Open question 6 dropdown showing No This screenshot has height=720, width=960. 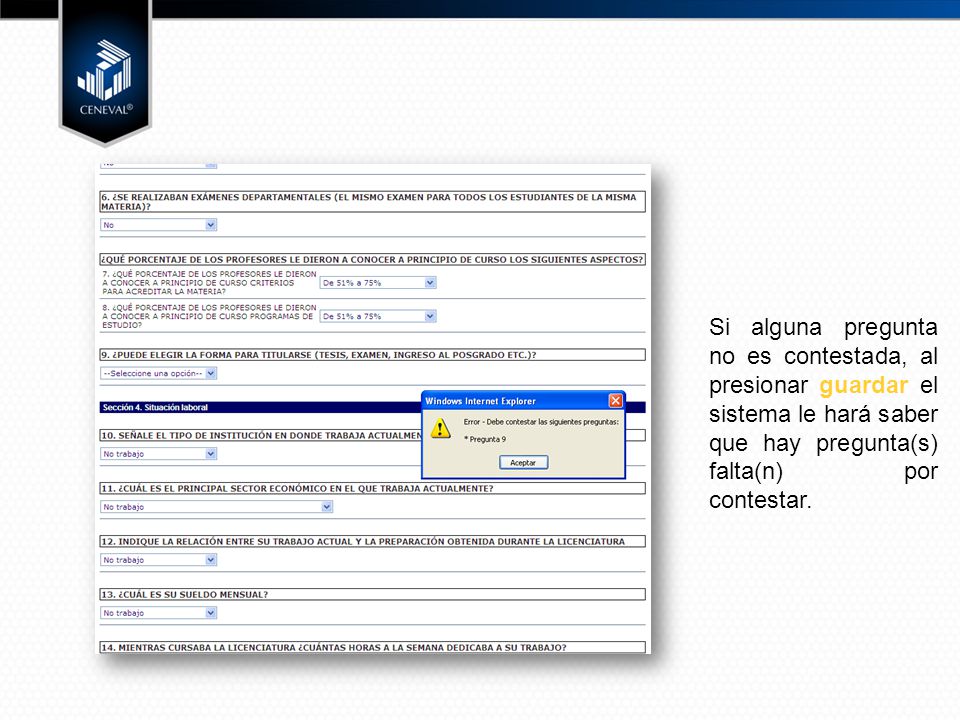[159, 225]
